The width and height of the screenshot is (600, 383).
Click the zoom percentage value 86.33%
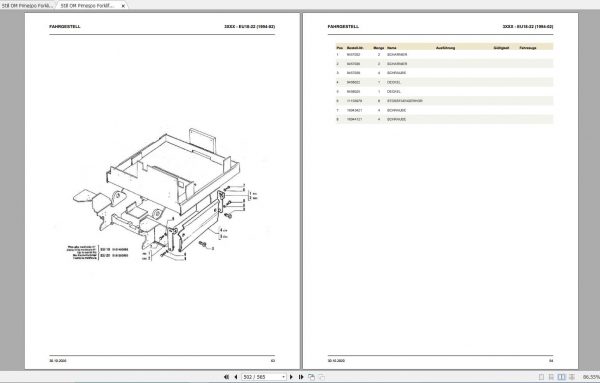pos(591,377)
